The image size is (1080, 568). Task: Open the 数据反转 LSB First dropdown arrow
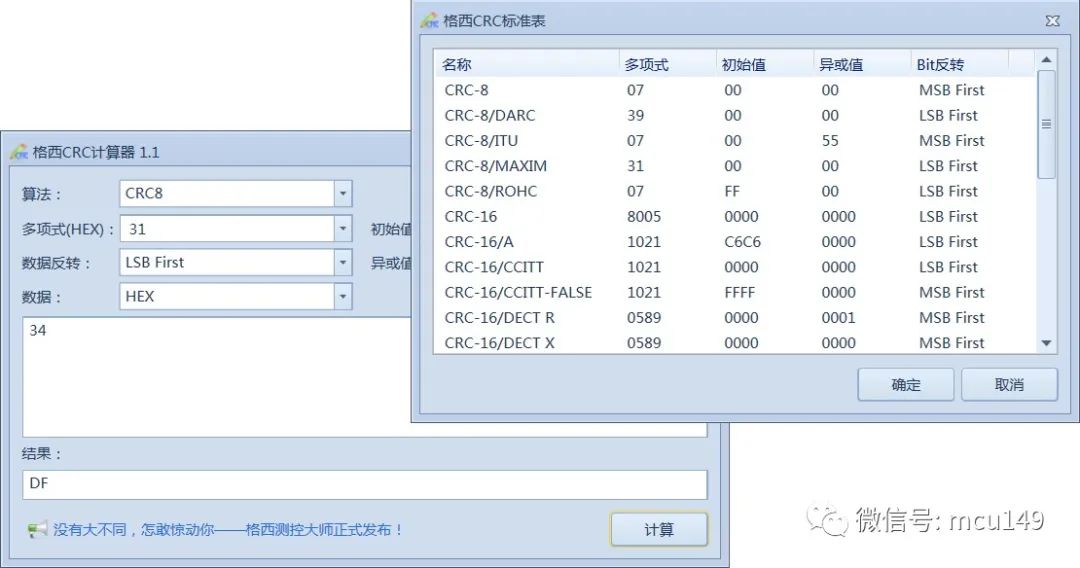tap(343, 262)
